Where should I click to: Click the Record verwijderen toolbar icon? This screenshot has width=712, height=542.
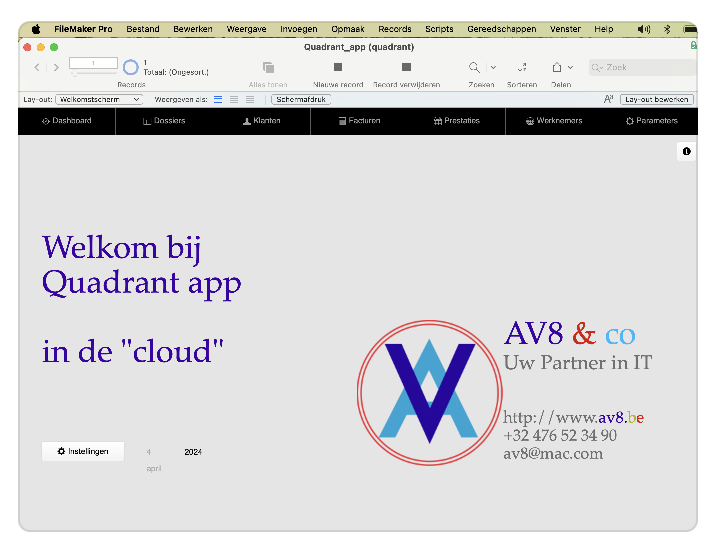pos(406,67)
